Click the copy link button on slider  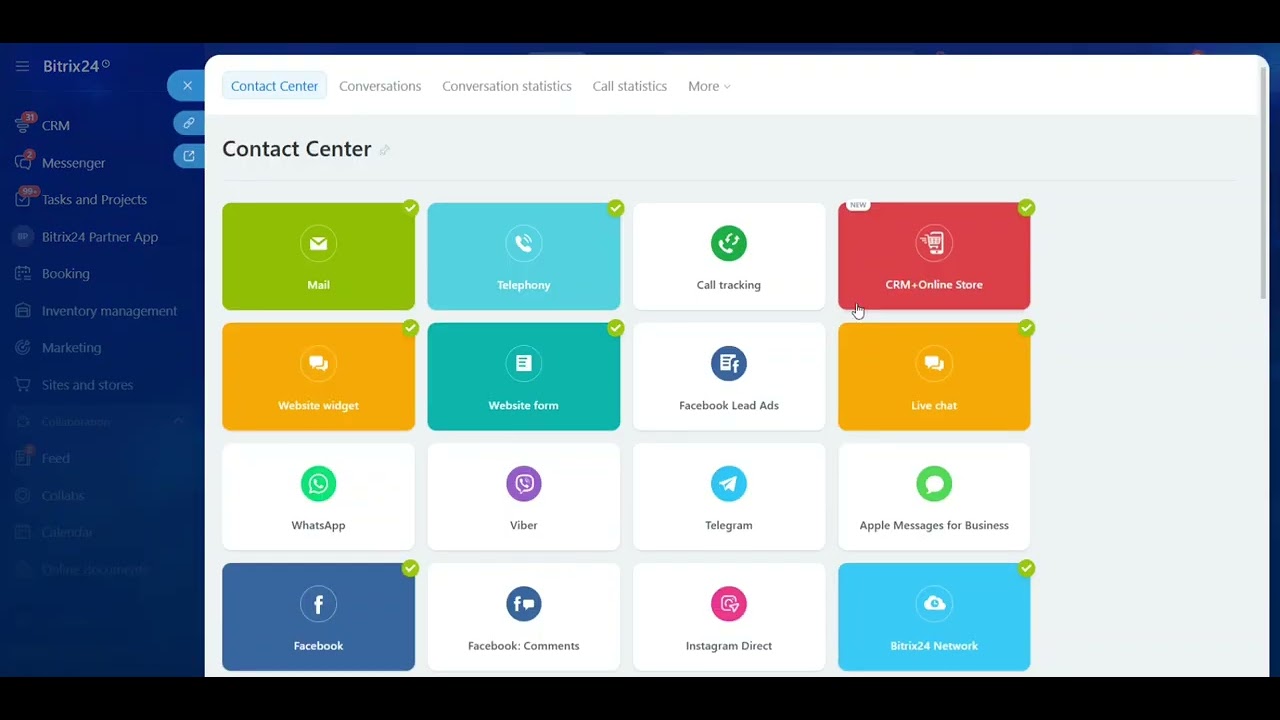tap(188, 122)
